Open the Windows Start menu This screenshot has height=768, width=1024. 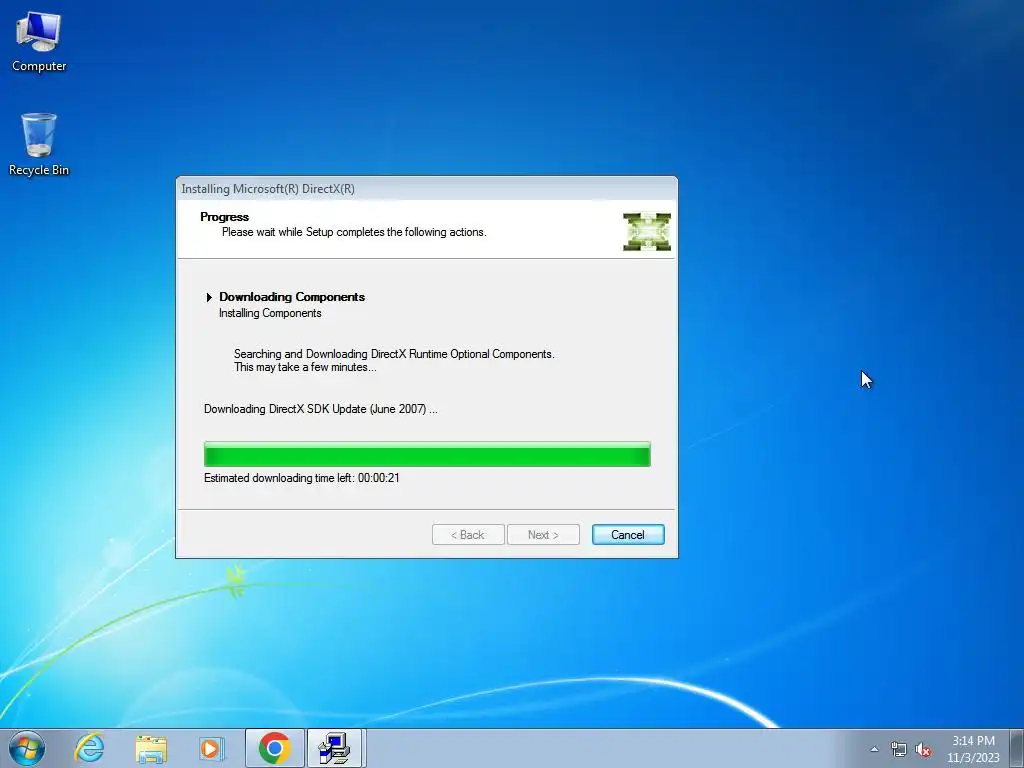point(27,748)
